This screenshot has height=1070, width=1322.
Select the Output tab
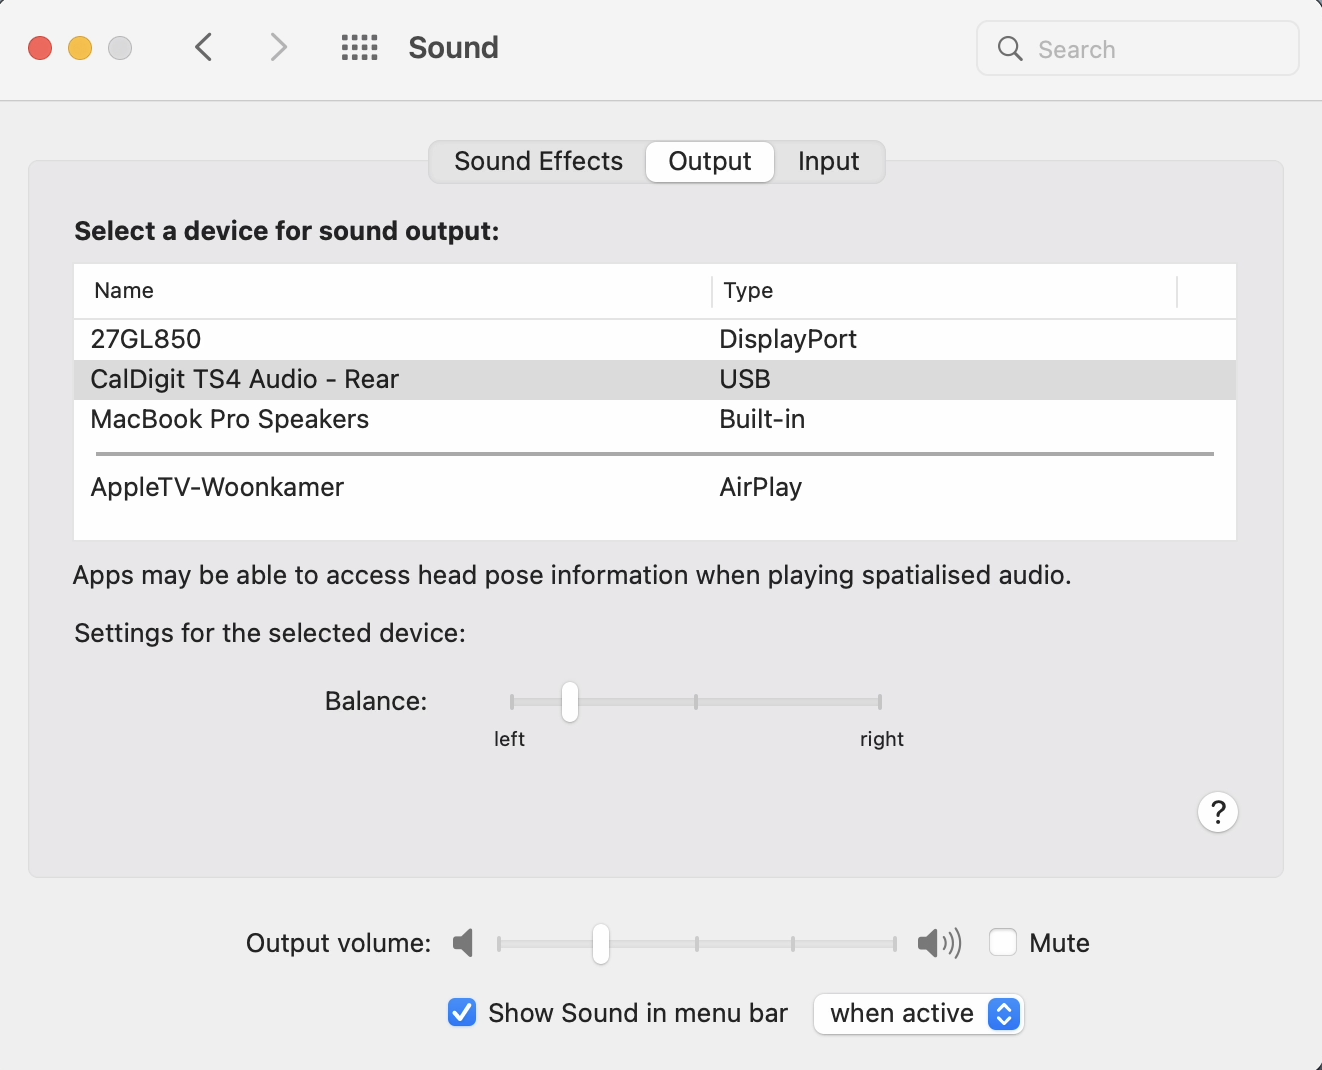coord(710,162)
